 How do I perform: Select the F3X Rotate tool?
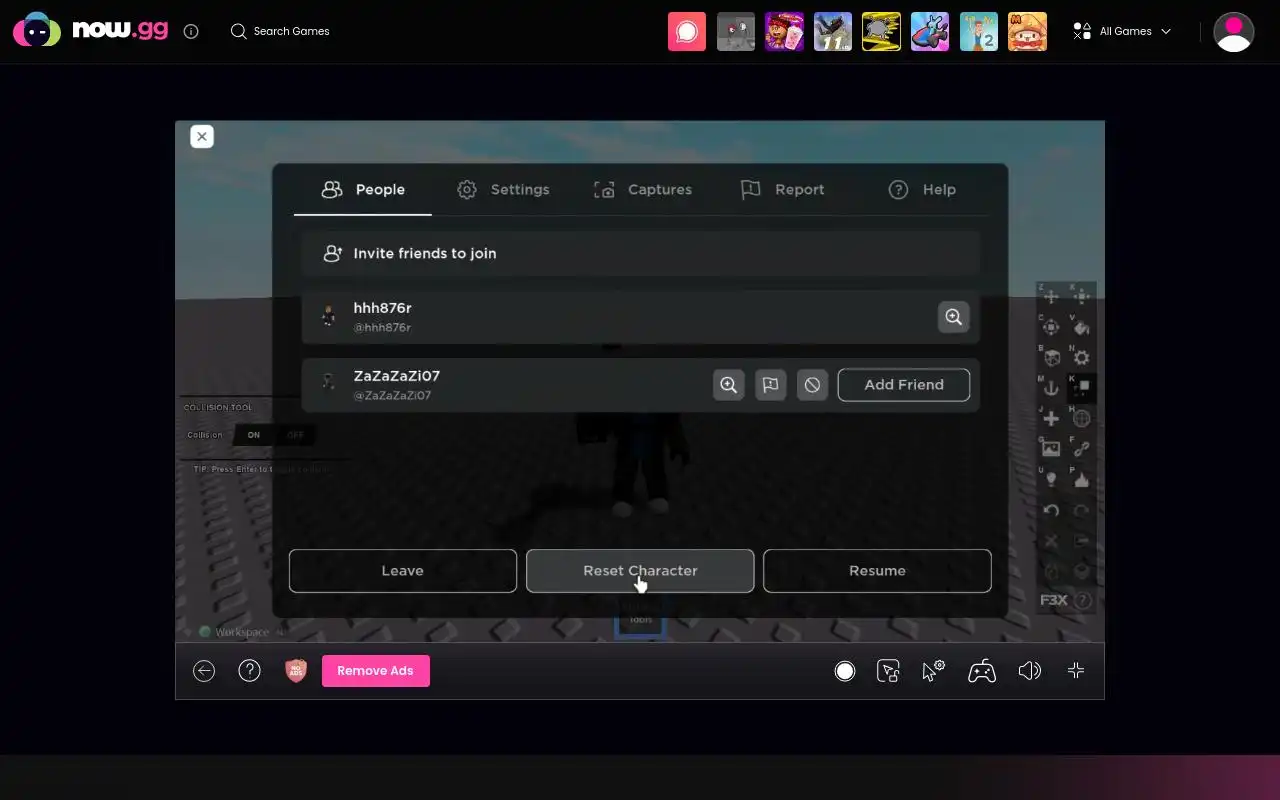coord(1051,327)
